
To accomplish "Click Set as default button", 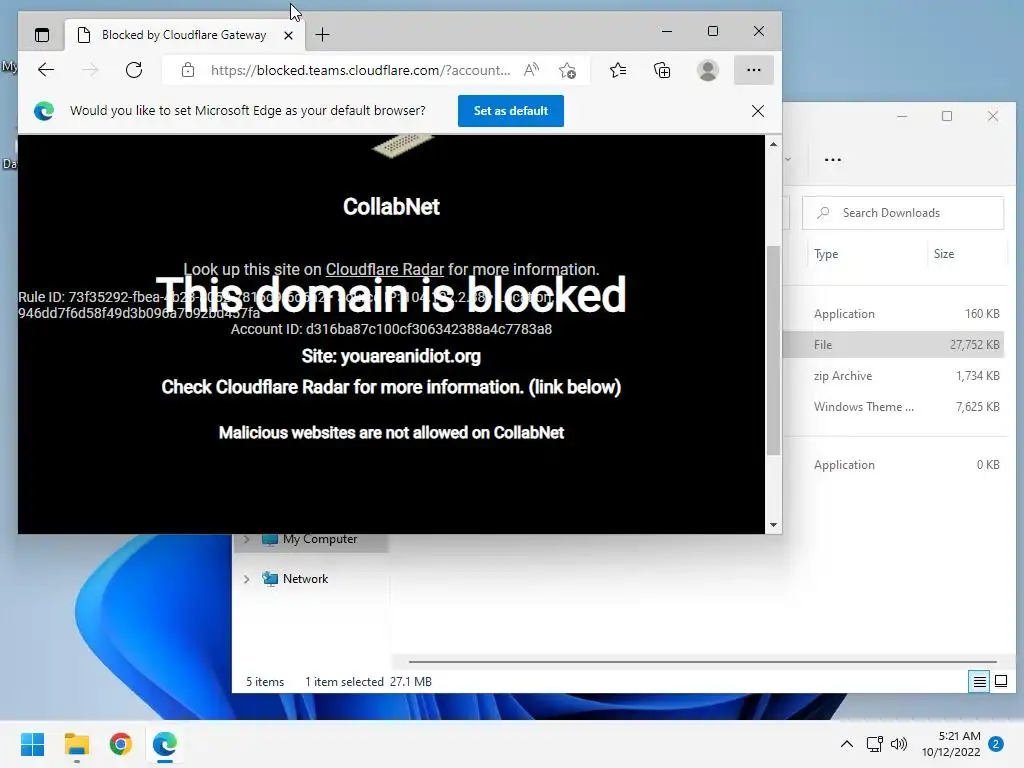I will [511, 111].
